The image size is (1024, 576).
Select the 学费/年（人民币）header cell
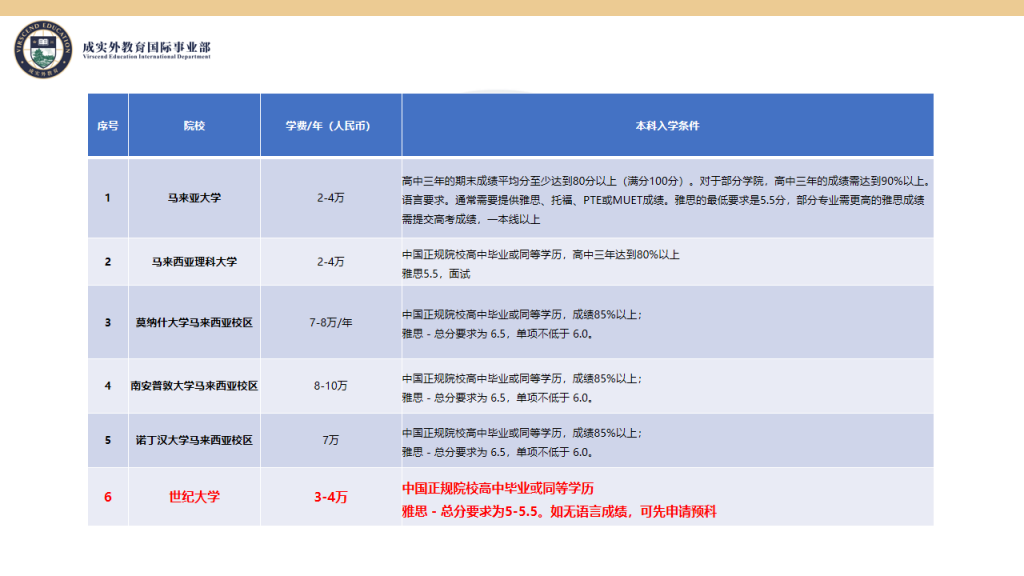point(330,124)
